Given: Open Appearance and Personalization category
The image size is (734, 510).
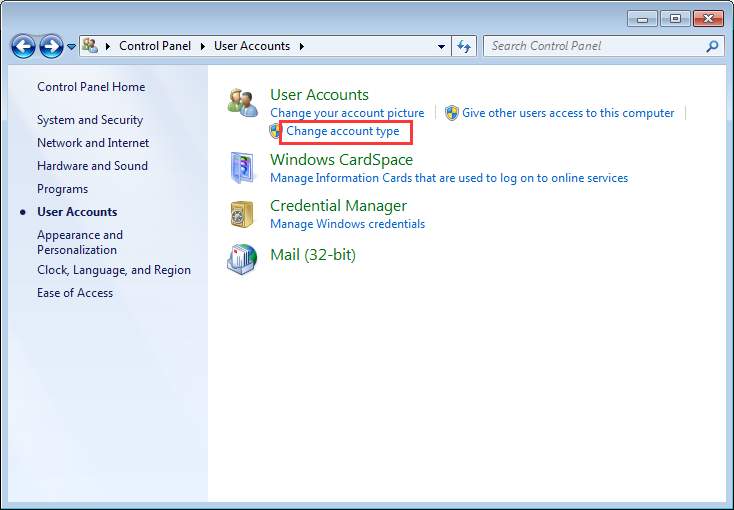Looking at the screenshot, I should click(x=80, y=242).
